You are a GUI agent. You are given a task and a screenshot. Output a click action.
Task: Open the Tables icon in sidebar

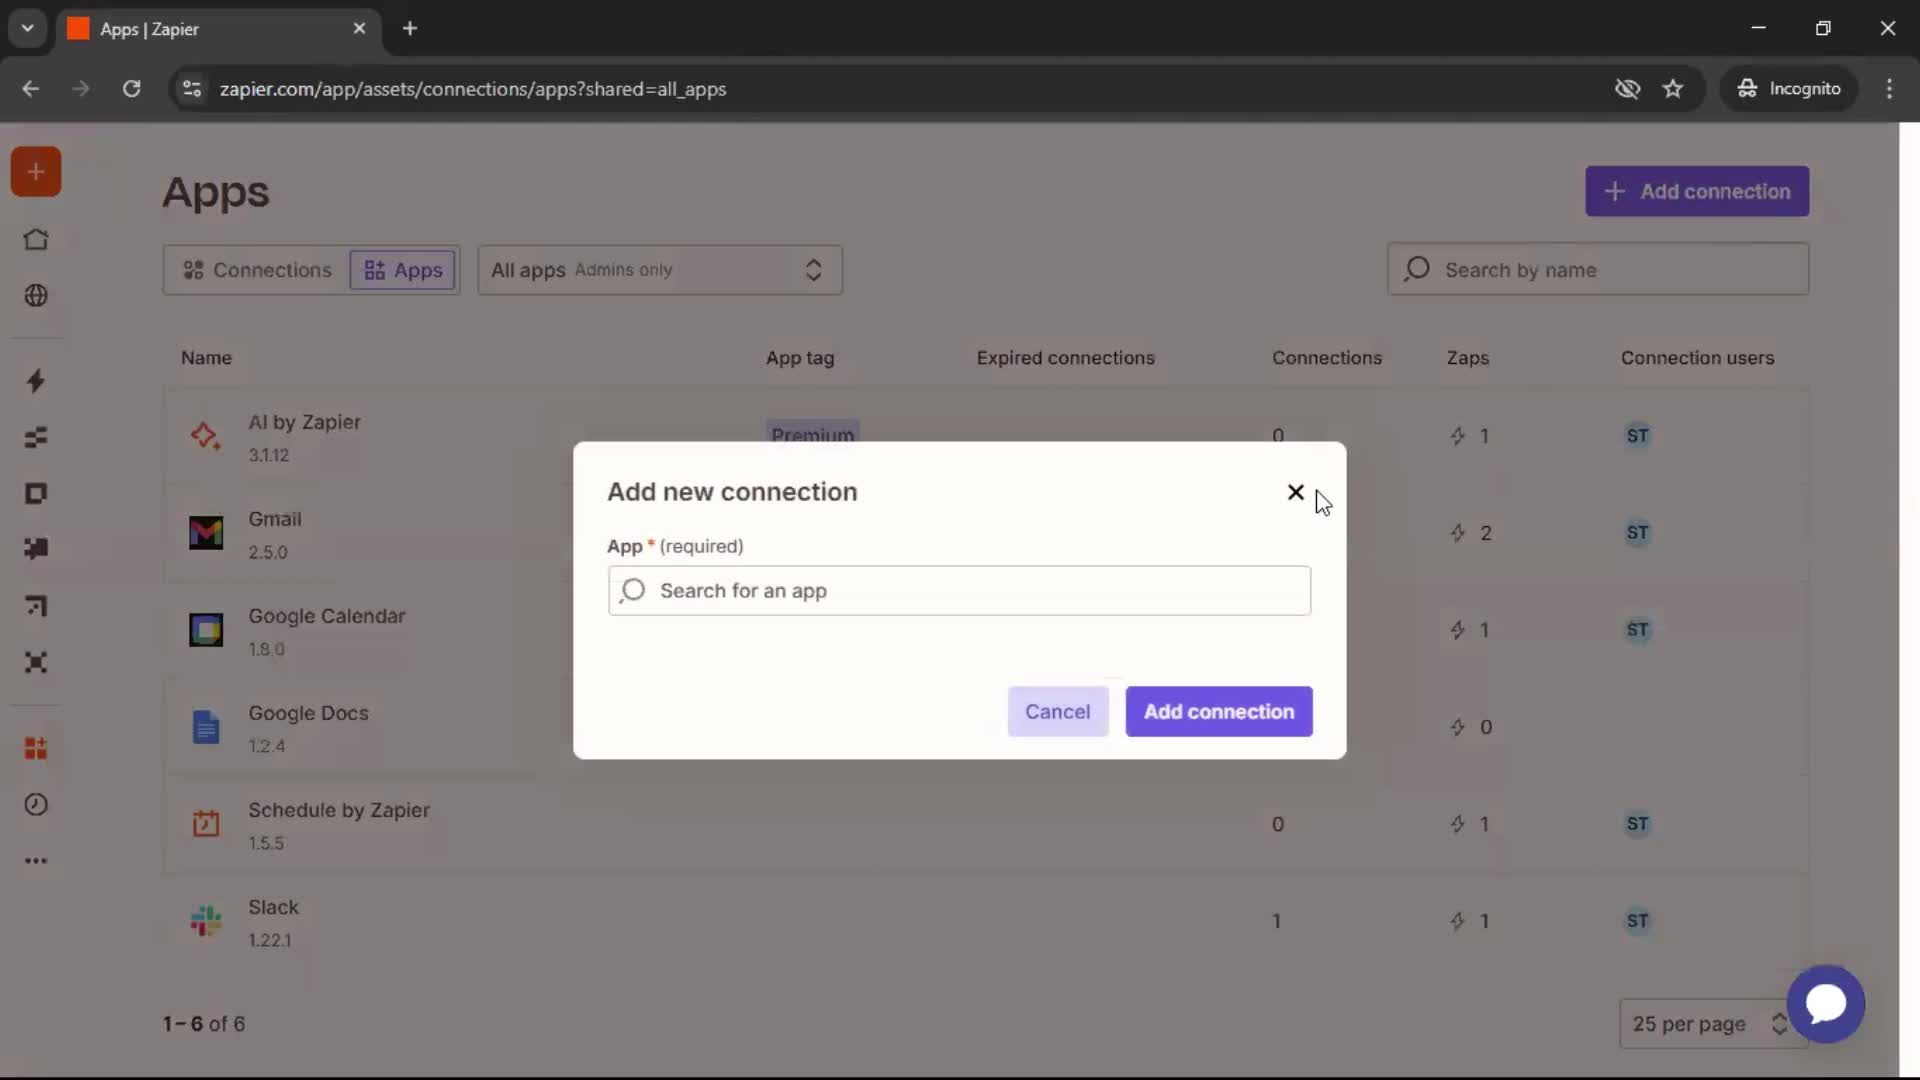(x=36, y=437)
